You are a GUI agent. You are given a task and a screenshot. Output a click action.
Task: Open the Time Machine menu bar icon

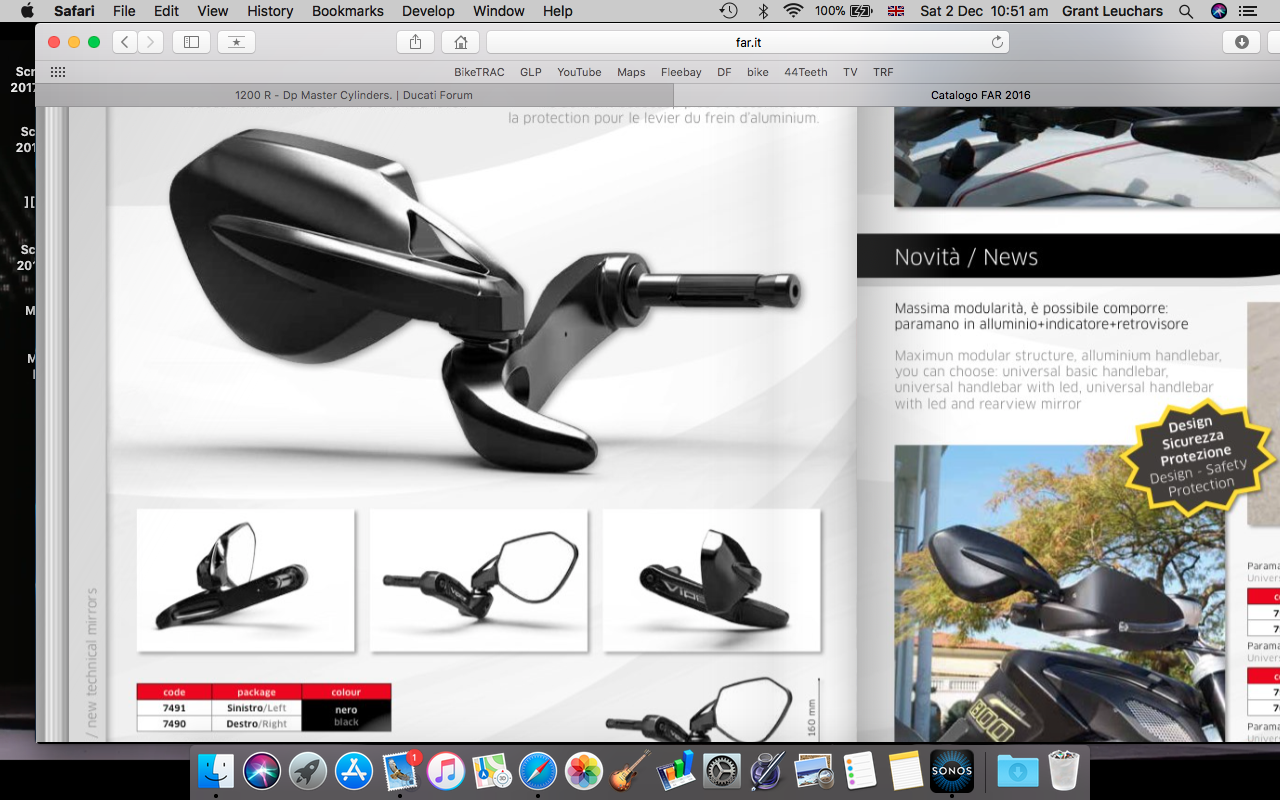(x=729, y=11)
